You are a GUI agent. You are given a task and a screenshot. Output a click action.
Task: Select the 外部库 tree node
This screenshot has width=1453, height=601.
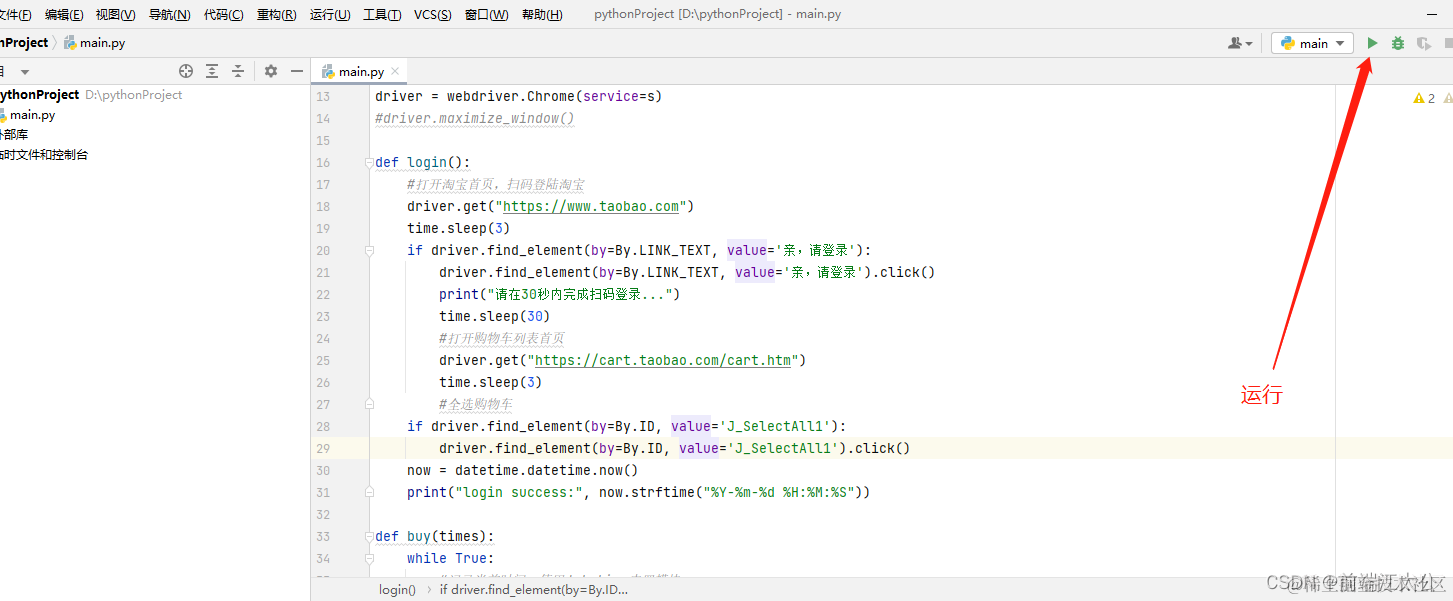(14, 135)
